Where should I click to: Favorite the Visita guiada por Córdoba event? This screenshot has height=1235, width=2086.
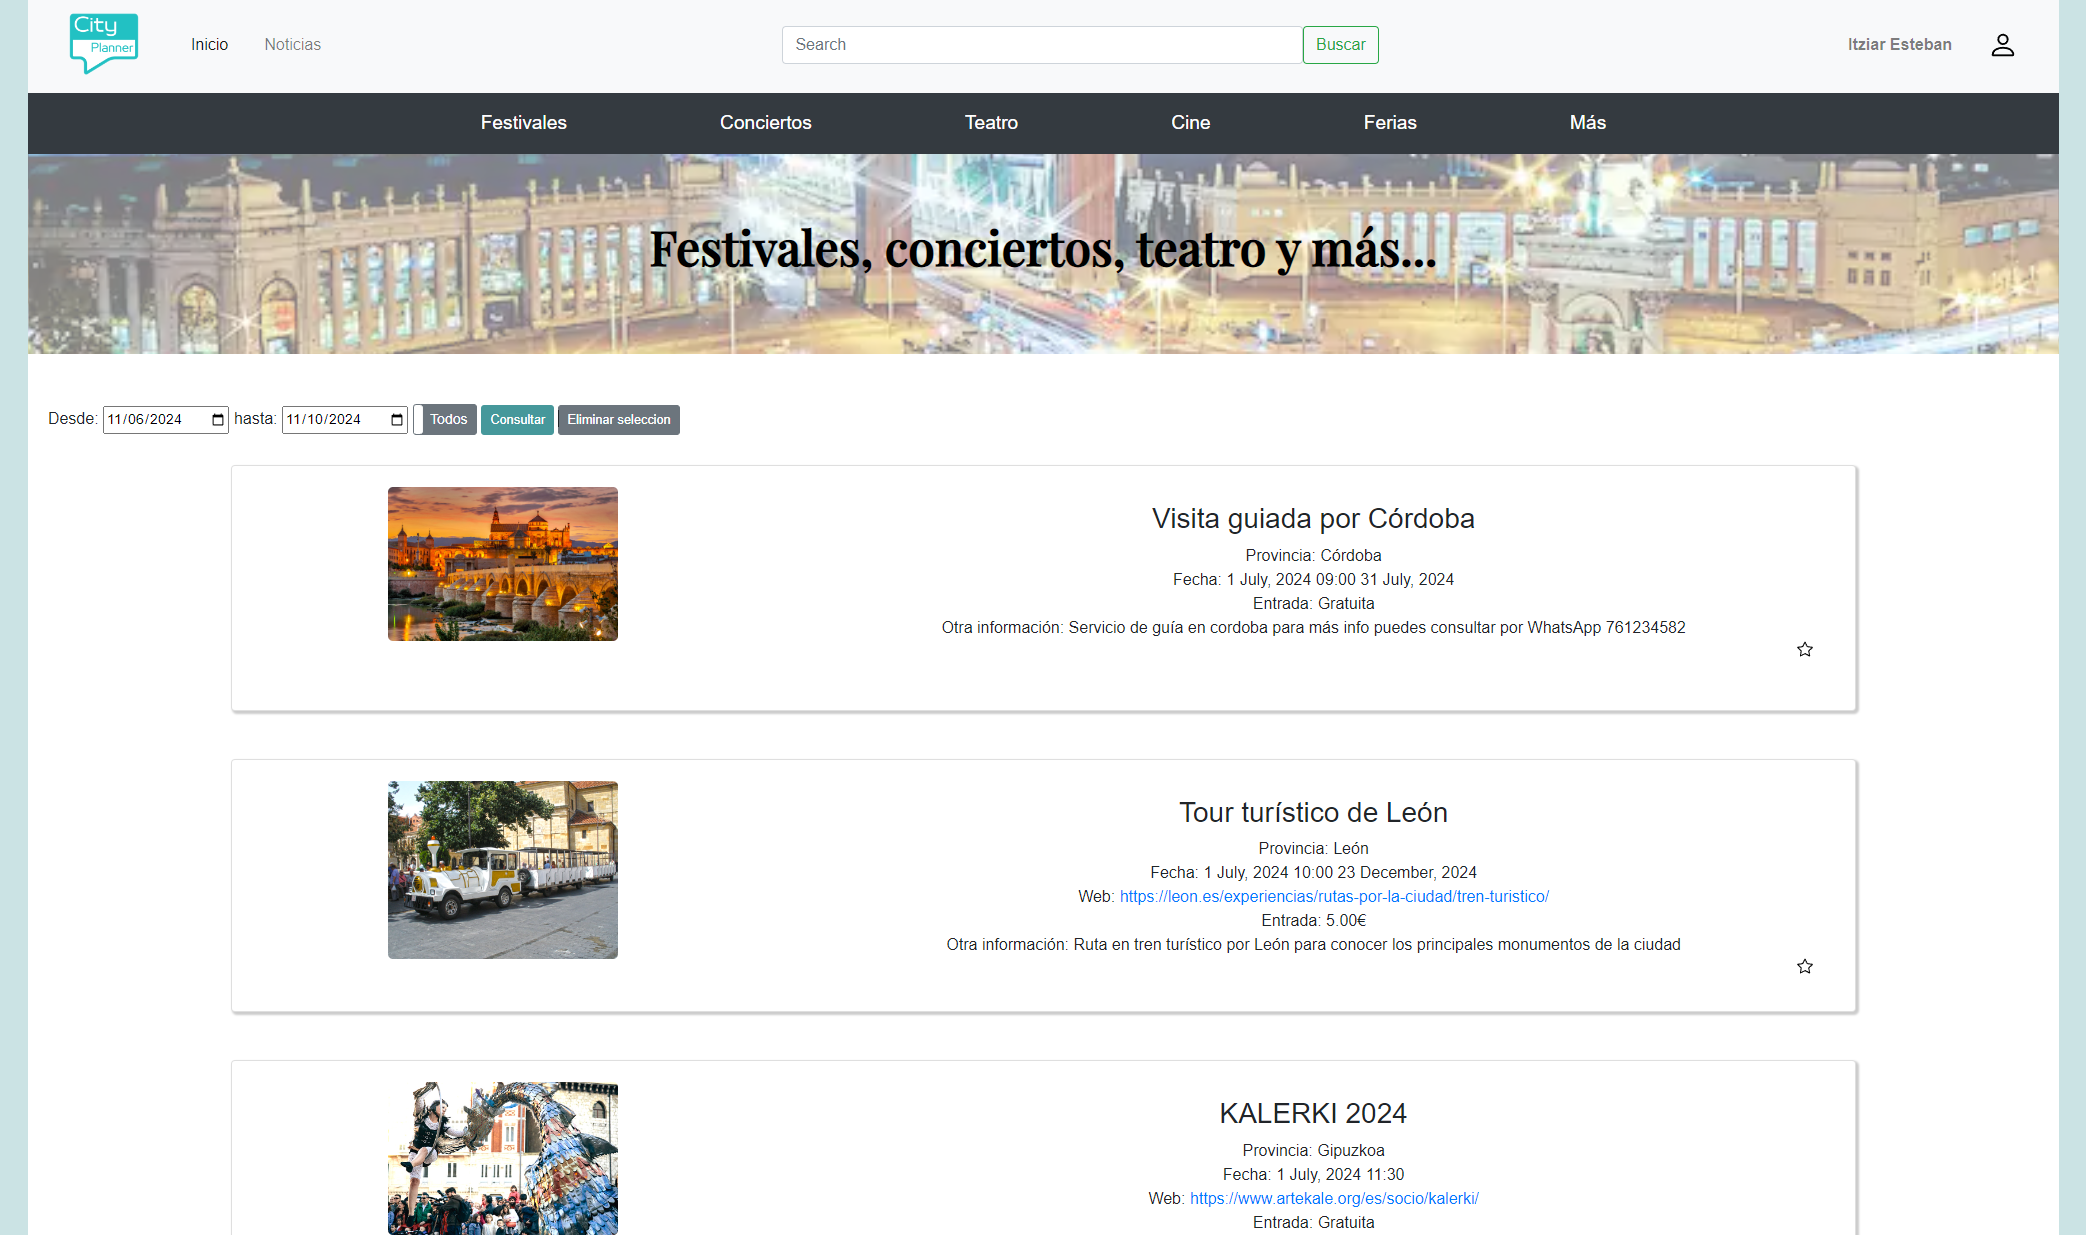pos(1804,650)
